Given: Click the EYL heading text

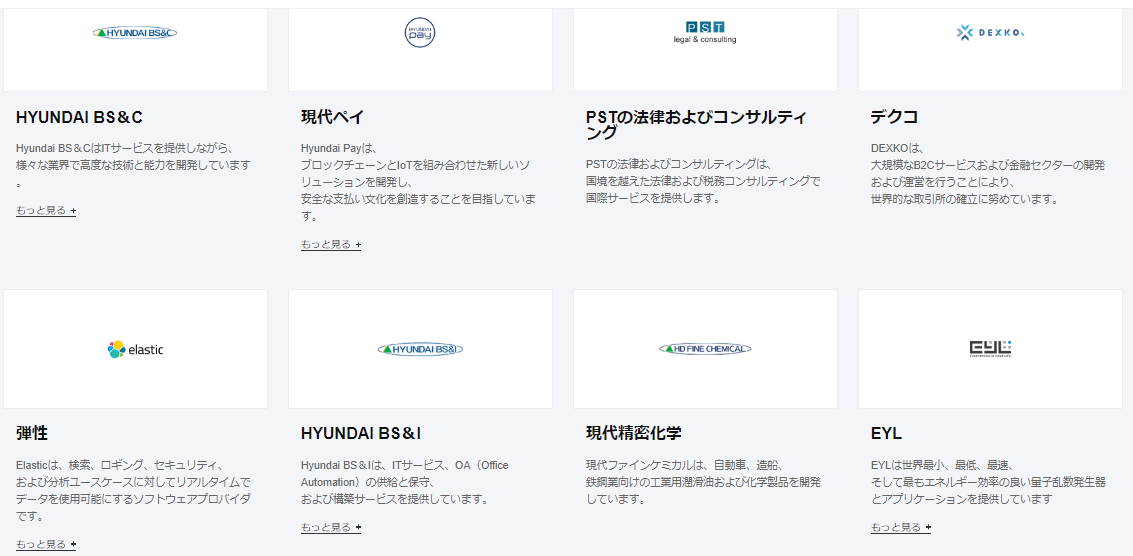Looking at the screenshot, I should [x=886, y=433].
